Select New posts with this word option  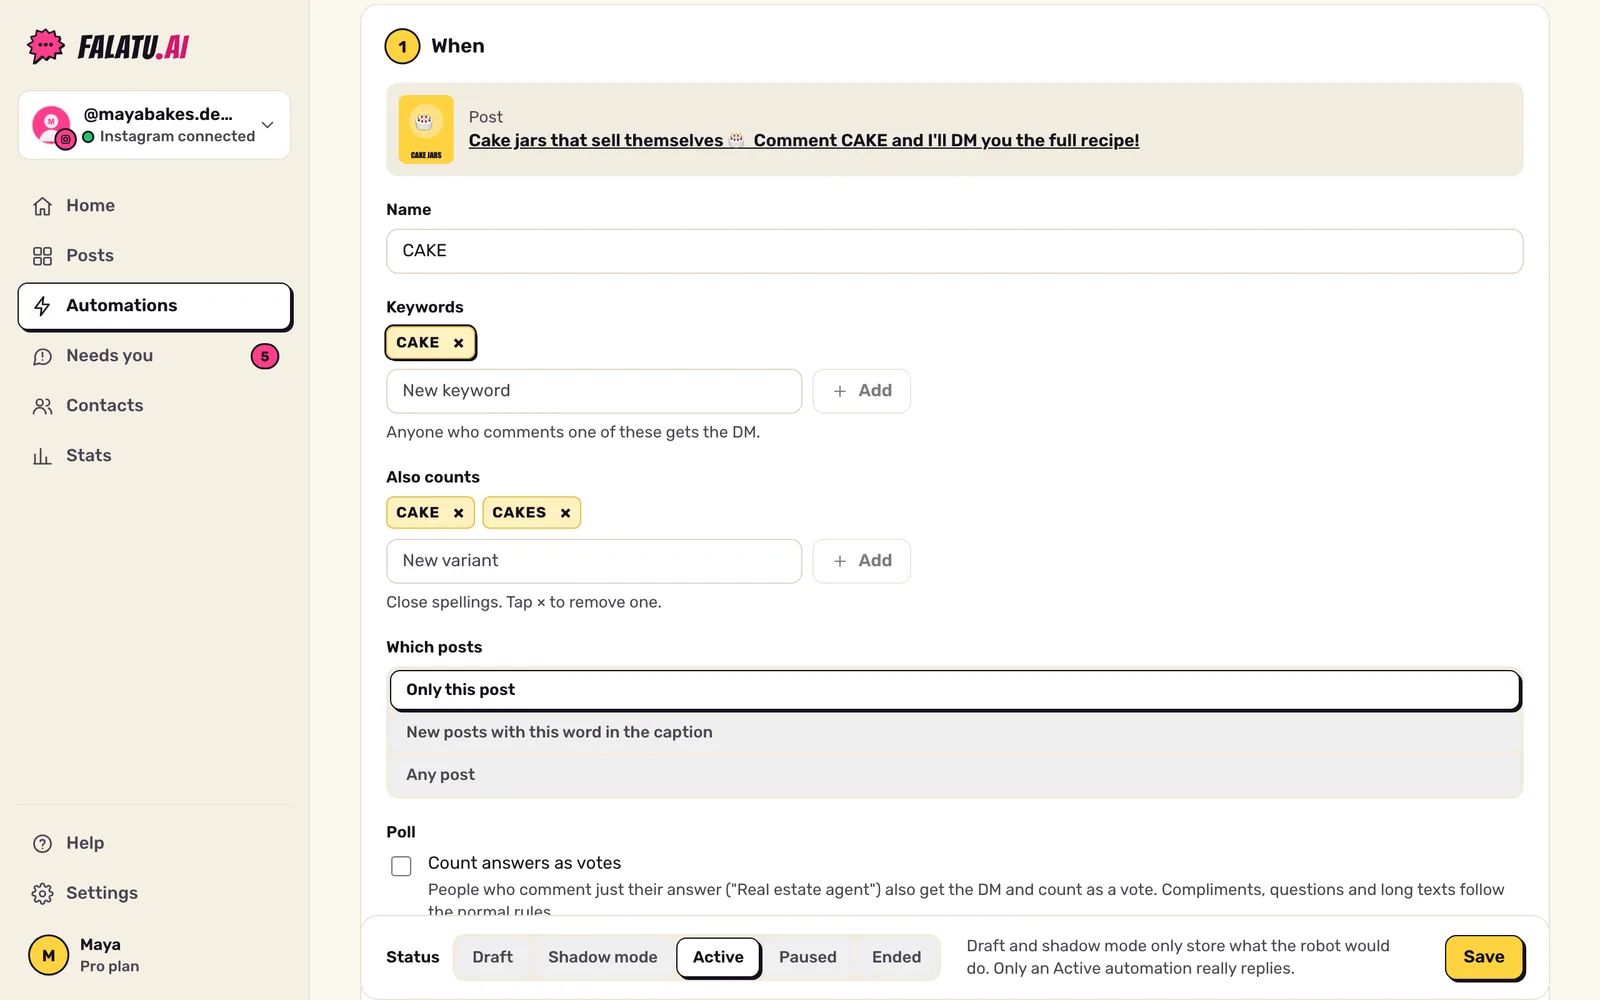[x=955, y=732]
